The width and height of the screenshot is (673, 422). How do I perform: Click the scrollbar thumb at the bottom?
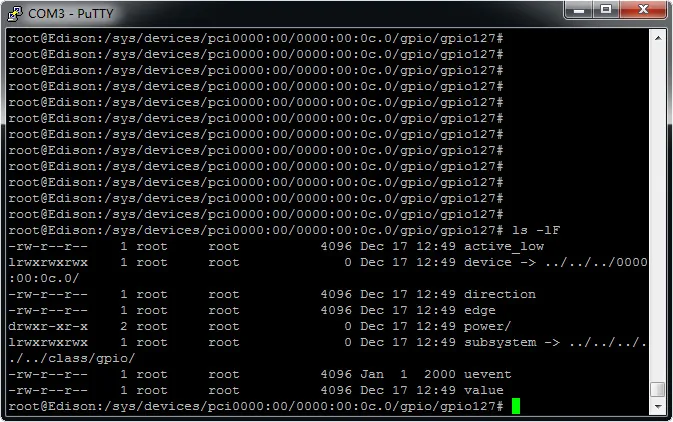click(x=657, y=390)
